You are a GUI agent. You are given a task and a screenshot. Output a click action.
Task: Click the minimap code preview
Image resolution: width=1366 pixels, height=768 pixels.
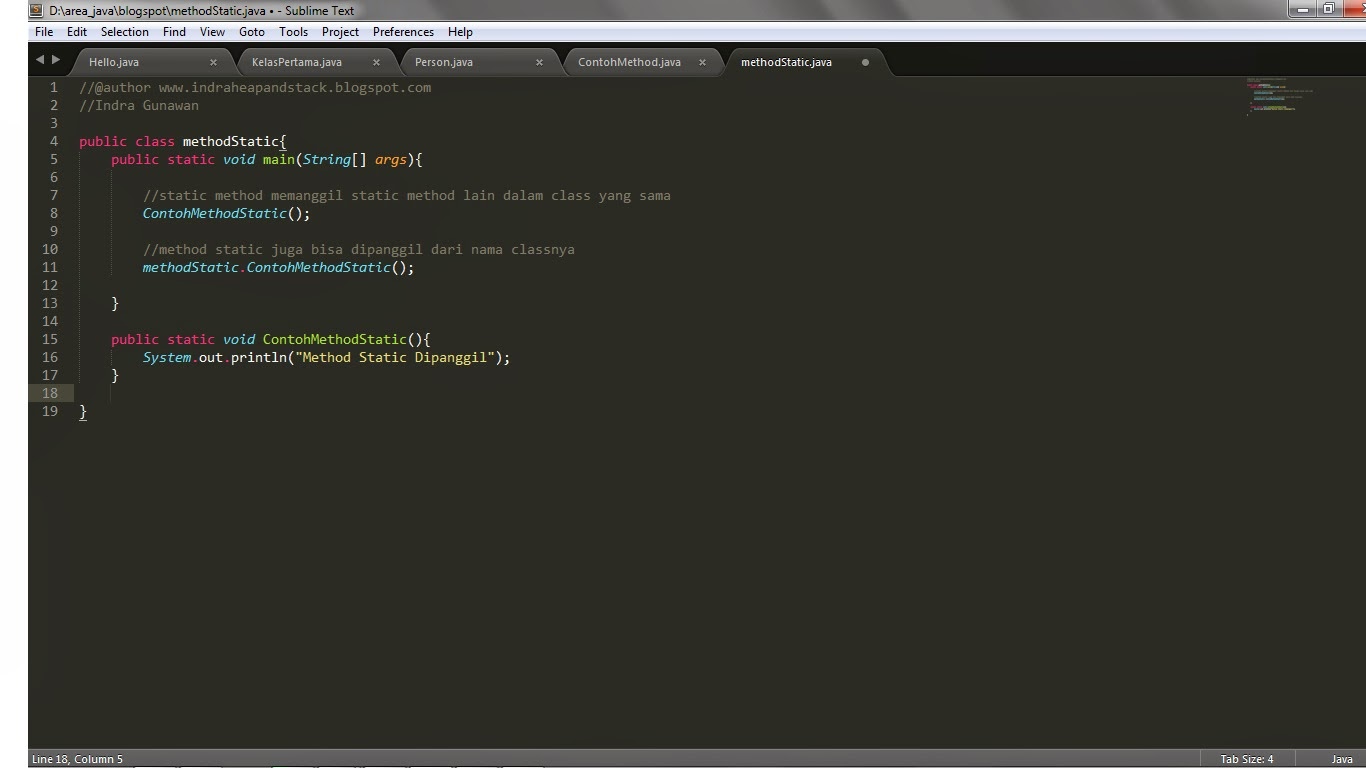coord(1280,97)
